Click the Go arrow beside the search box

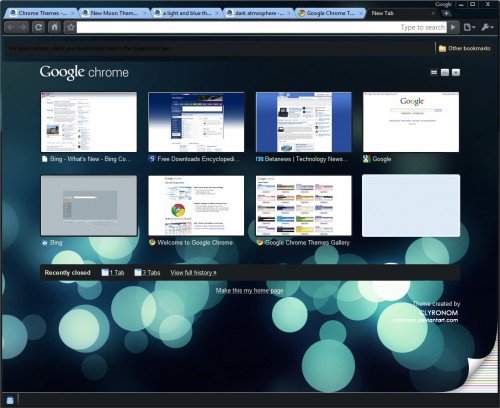click(453, 27)
